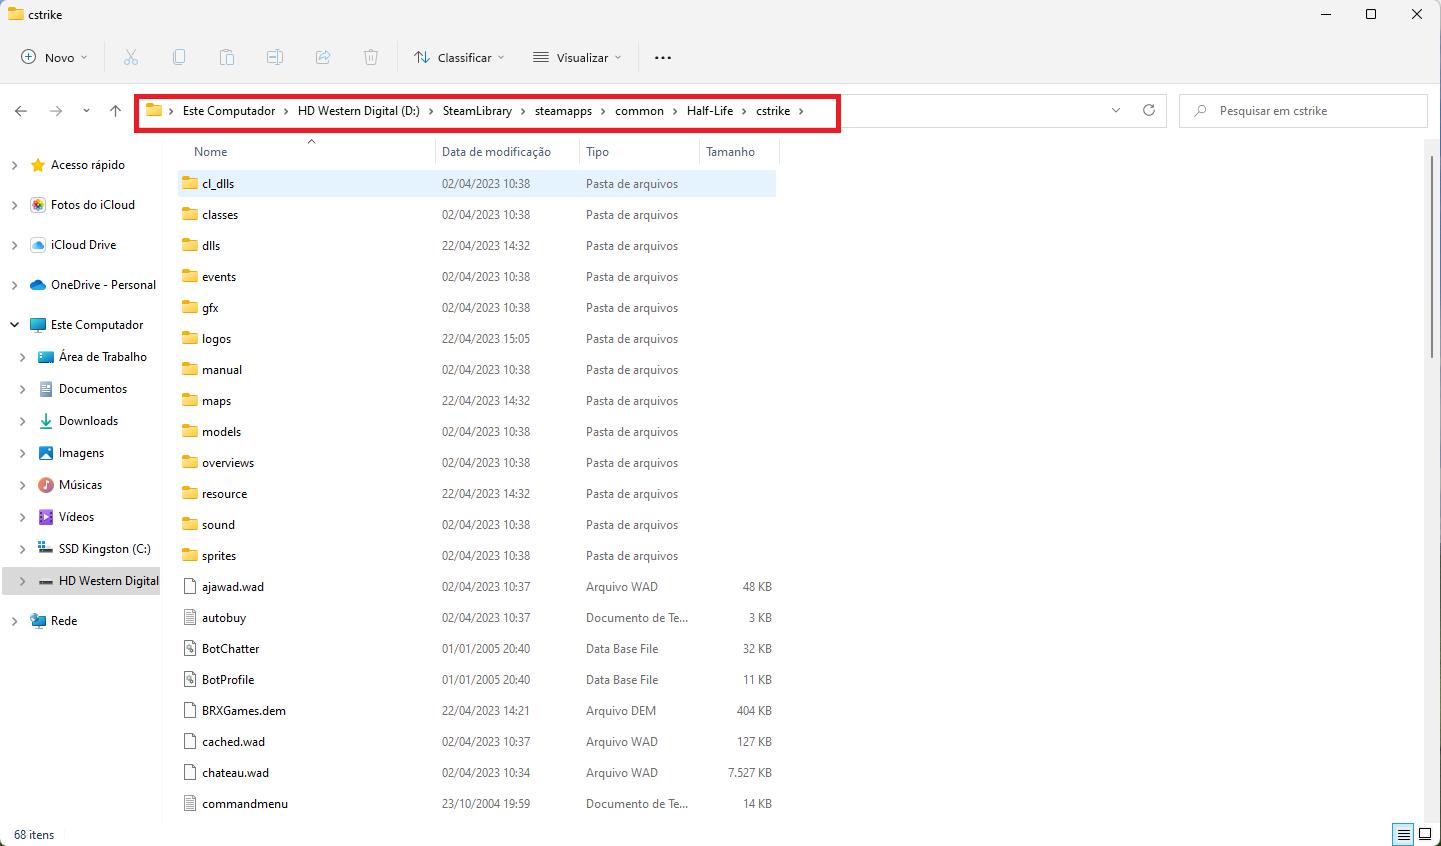The height and width of the screenshot is (846, 1441).
Task: Click the Copy icon in toolbar
Action: [179, 58]
